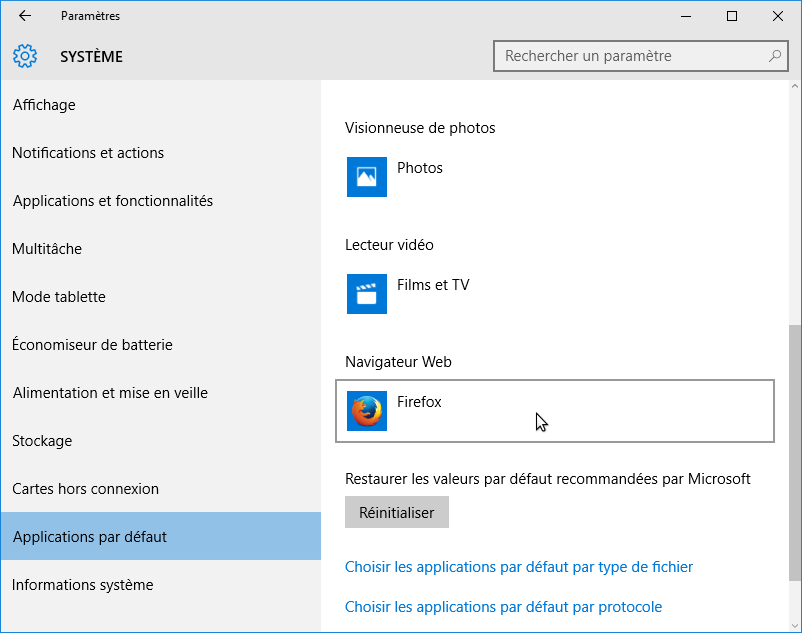
Task: Choose default apps by protocol link
Action: (503, 607)
